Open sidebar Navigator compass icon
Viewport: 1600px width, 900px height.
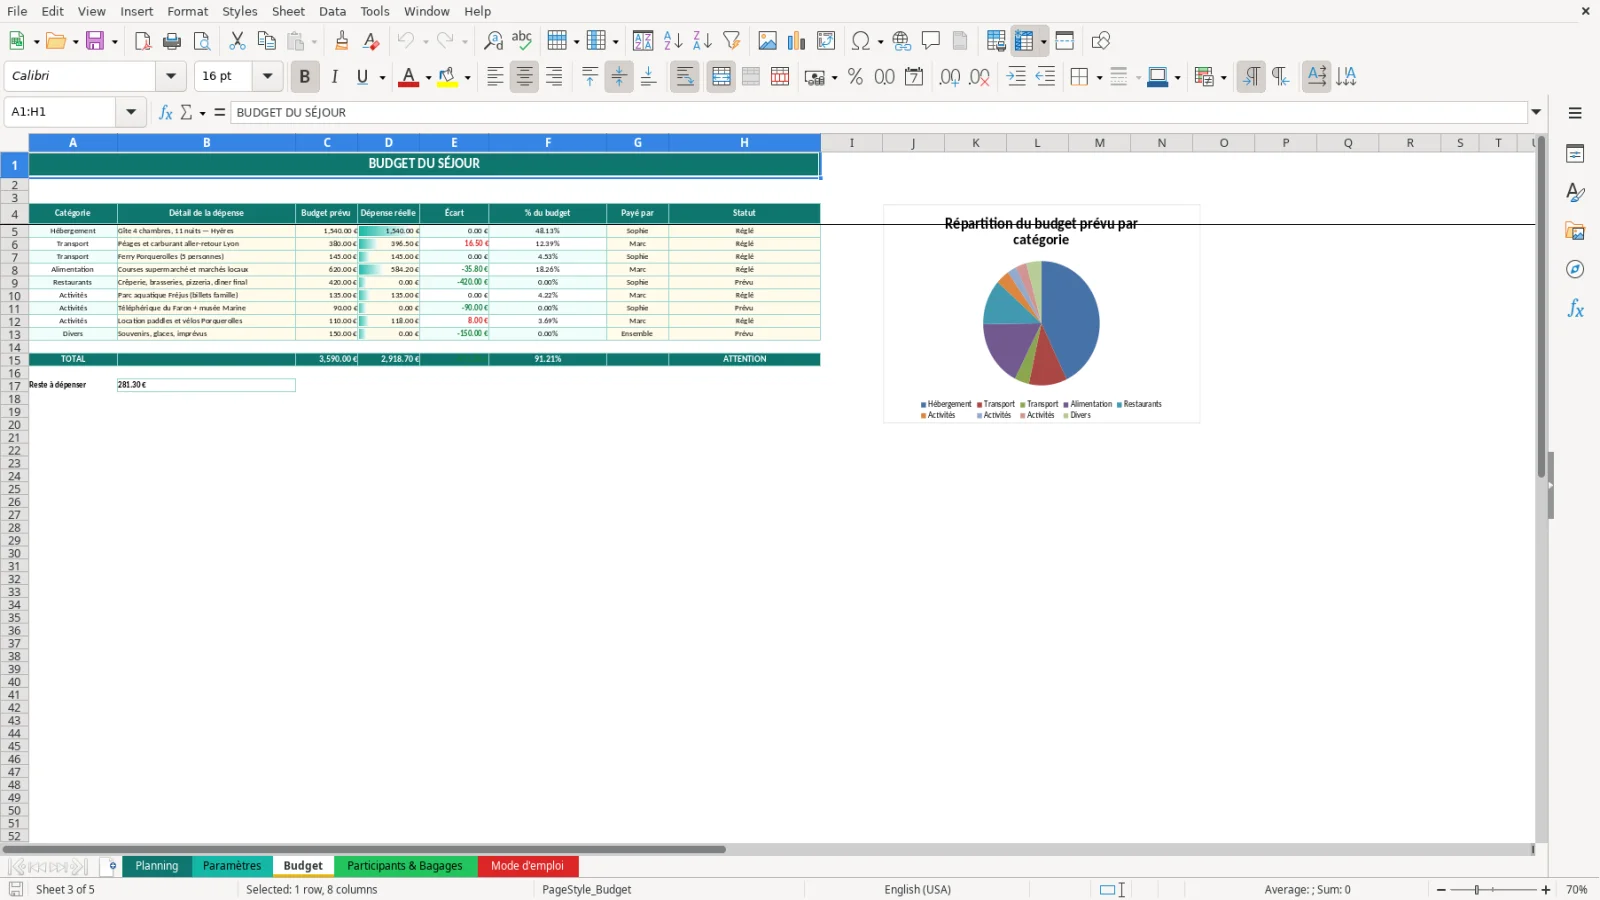click(1575, 270)
